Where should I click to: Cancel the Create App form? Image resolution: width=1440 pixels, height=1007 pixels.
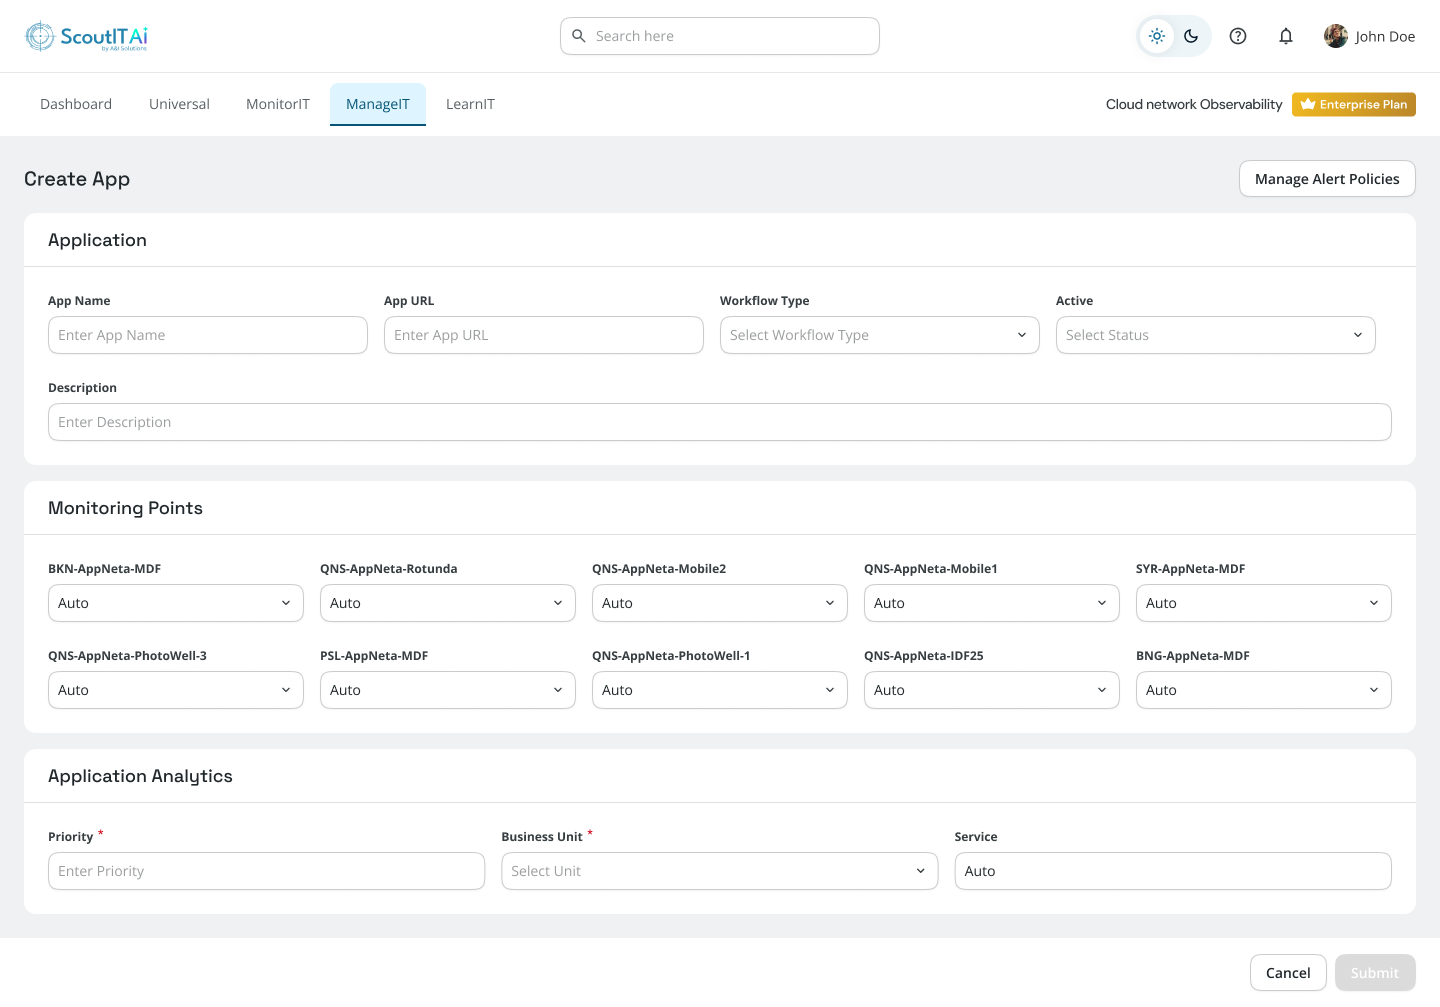(1288, 972)
